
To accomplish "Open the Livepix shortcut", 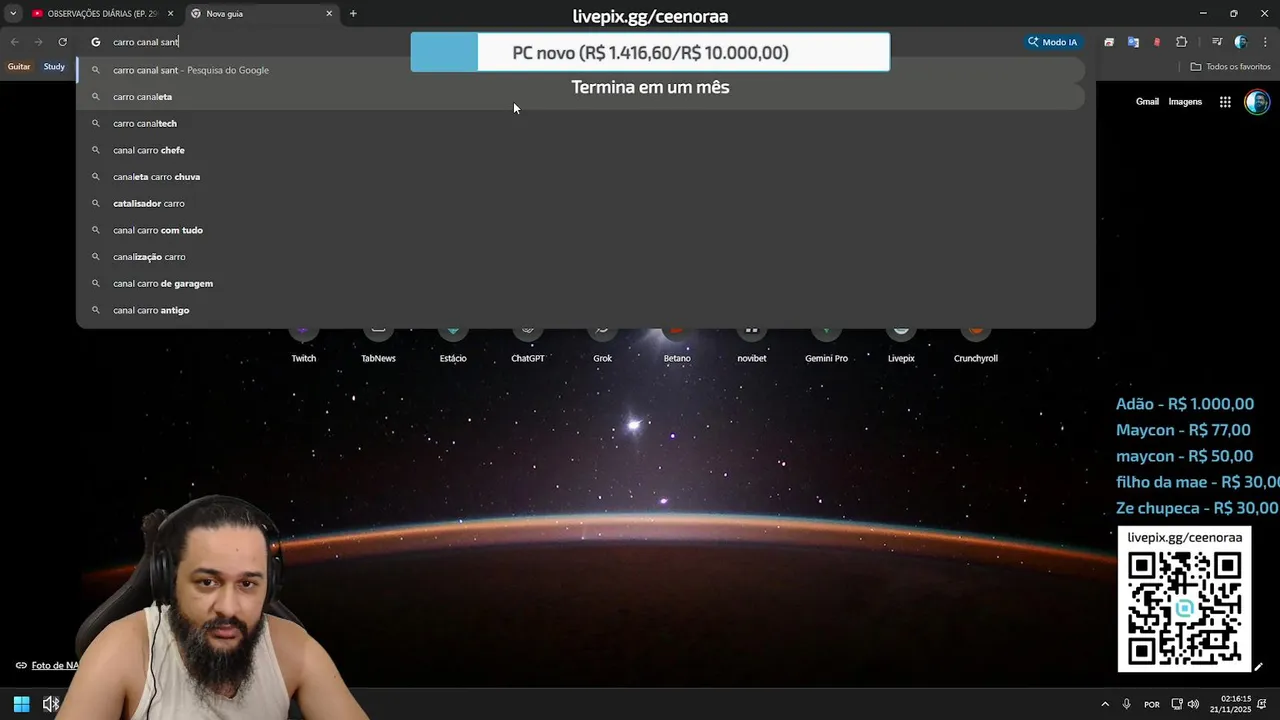I will [901, 345].
